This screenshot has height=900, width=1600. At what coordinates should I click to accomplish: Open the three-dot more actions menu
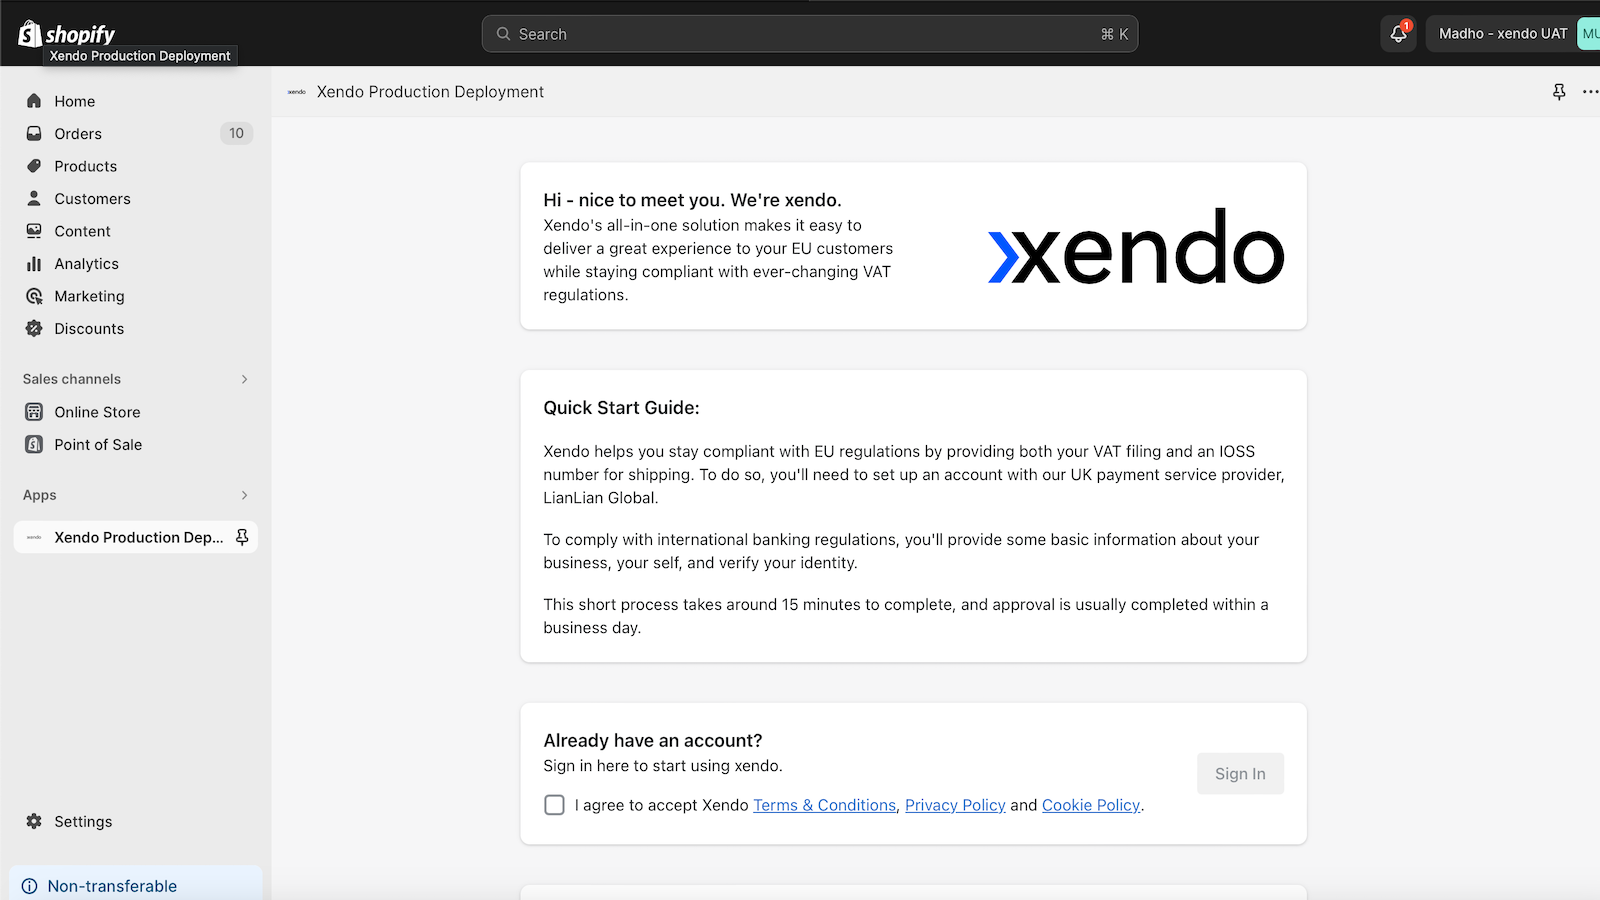pos(1590,92)
